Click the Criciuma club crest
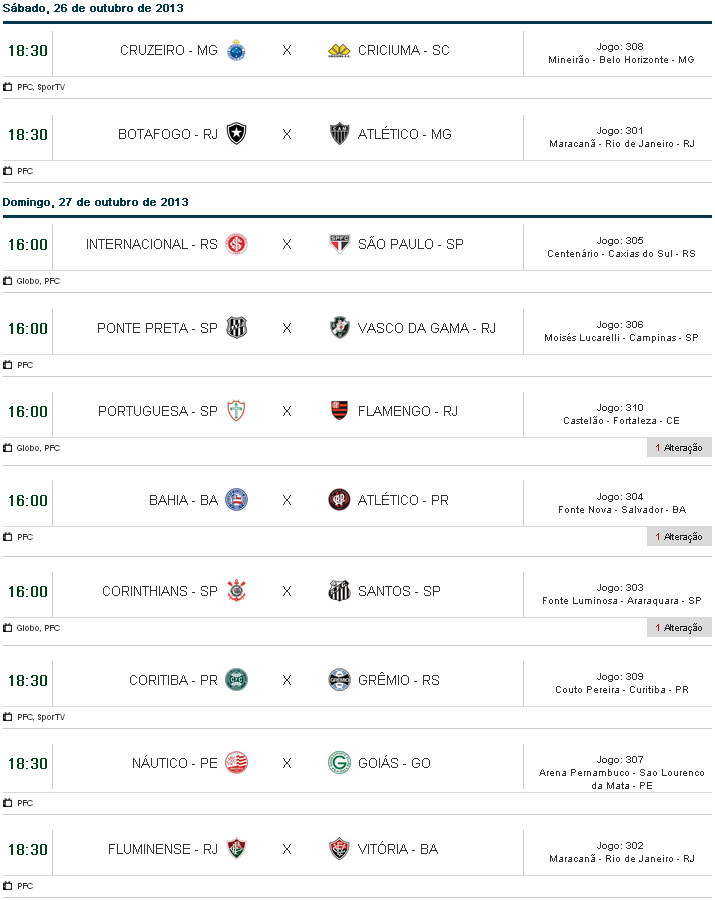This screenshot has height=900, width=715. (339, 50)
